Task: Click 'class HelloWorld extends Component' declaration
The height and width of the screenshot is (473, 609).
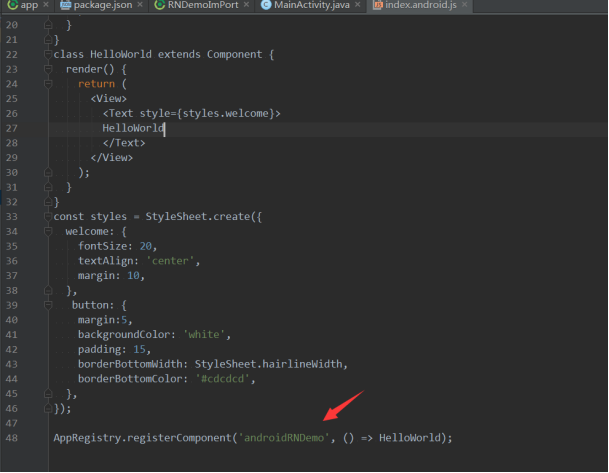Action: (x=158, y=54)
